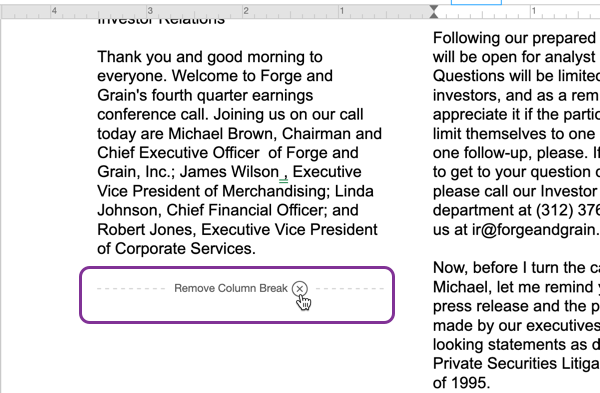Click the 1 mark in white ruler area
Image resolution: width=600 pixels, height=393 pixels.
point(533,11)
